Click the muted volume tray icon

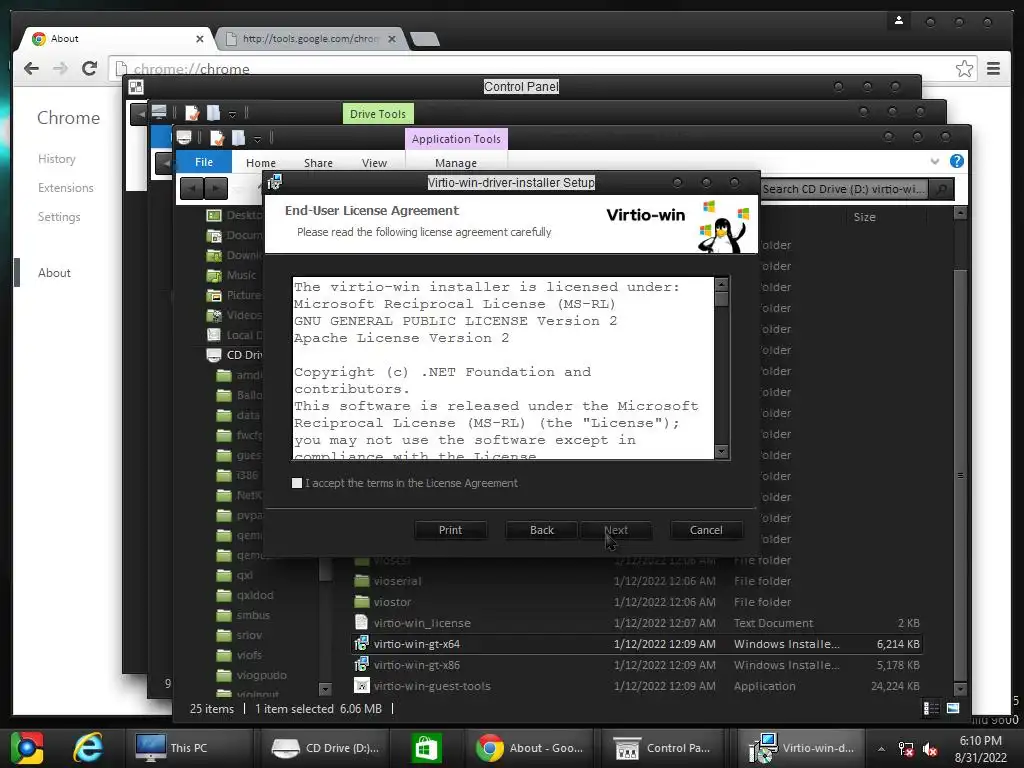930,749
